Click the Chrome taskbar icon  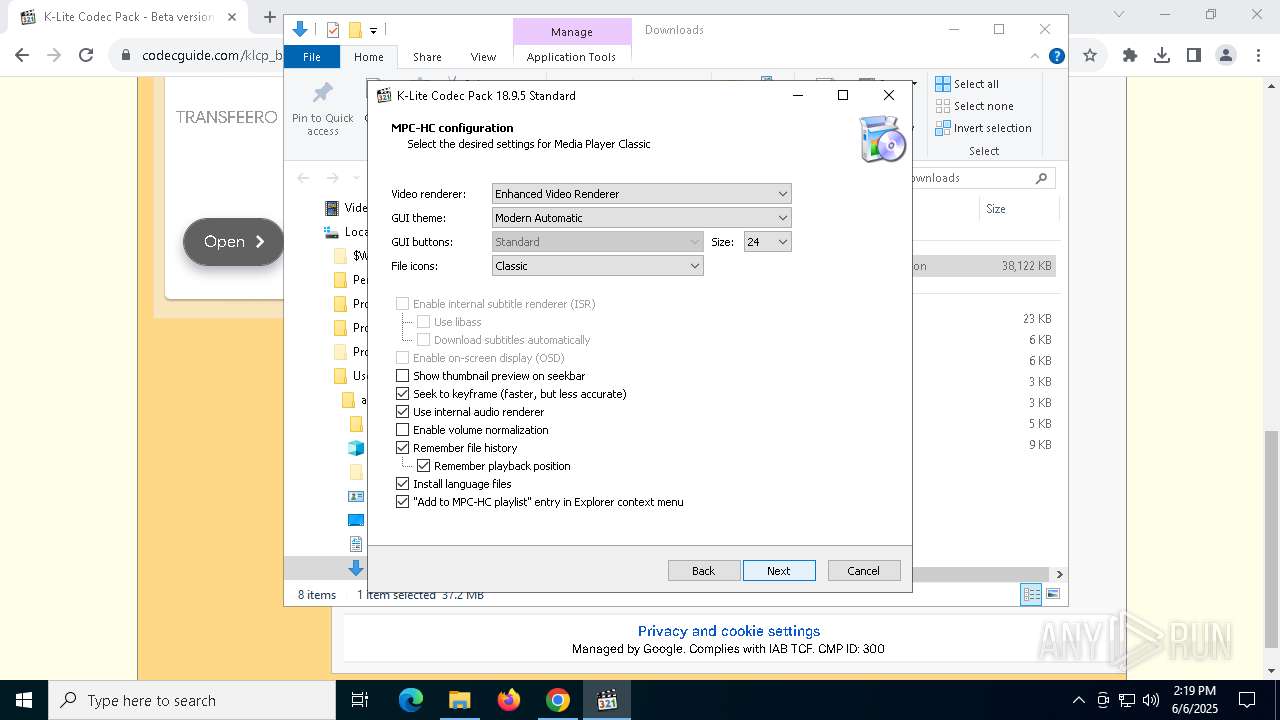tap(558, 700)
